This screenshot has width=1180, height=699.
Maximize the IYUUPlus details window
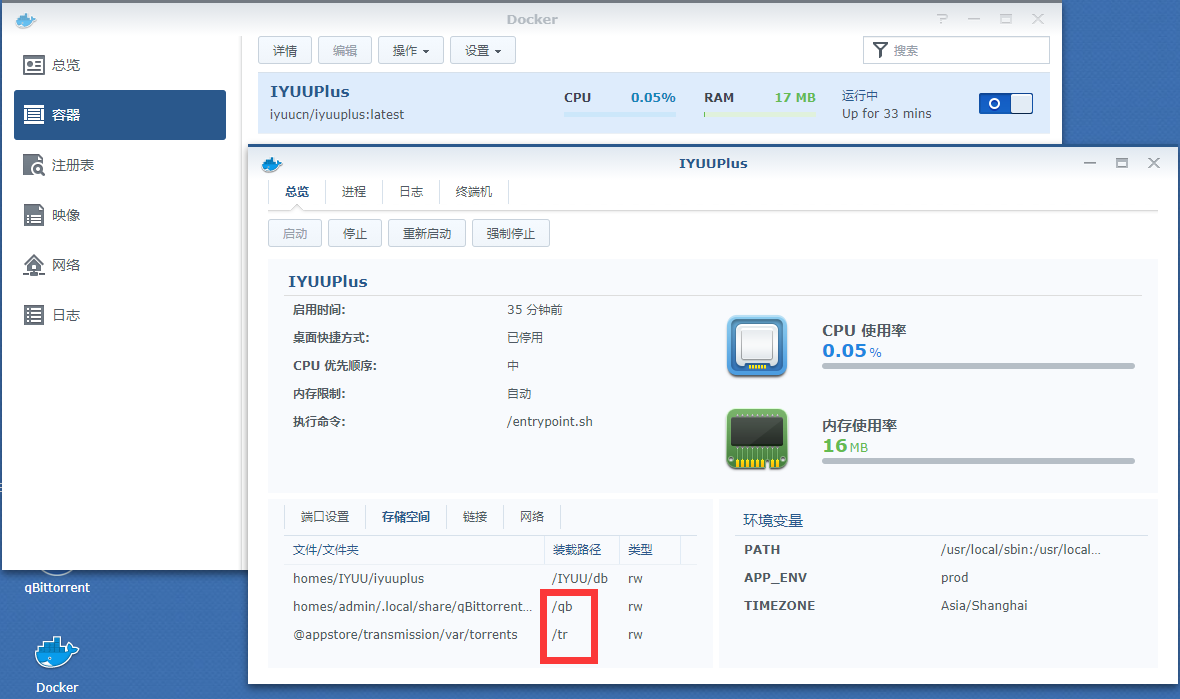click(x=1122, y=163)
